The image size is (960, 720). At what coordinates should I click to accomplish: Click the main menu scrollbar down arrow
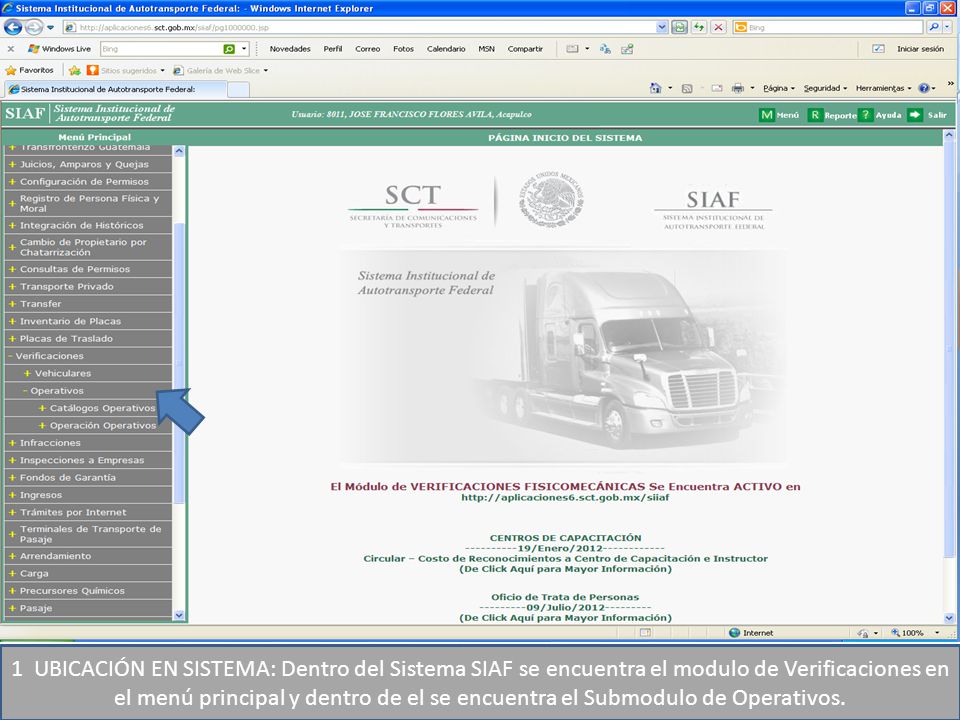coord(179,615)
